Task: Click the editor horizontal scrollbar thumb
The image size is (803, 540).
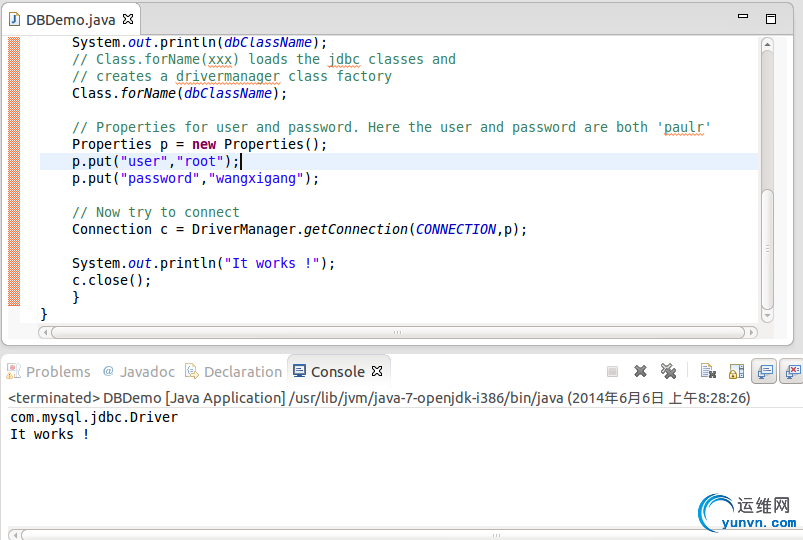Action: click(398, 333)
